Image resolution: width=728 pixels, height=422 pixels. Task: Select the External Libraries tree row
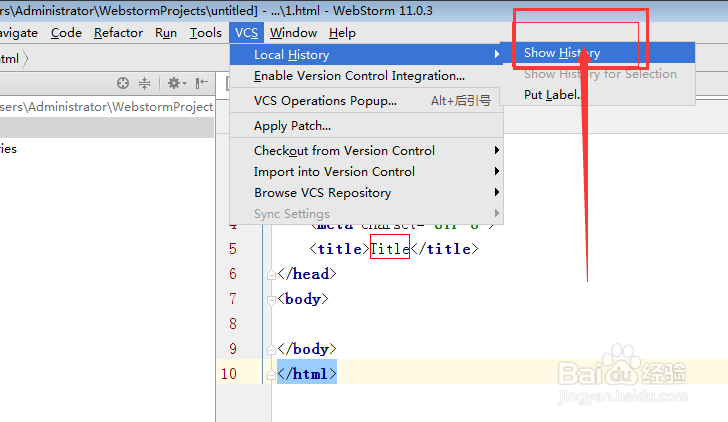pos(107,149)
